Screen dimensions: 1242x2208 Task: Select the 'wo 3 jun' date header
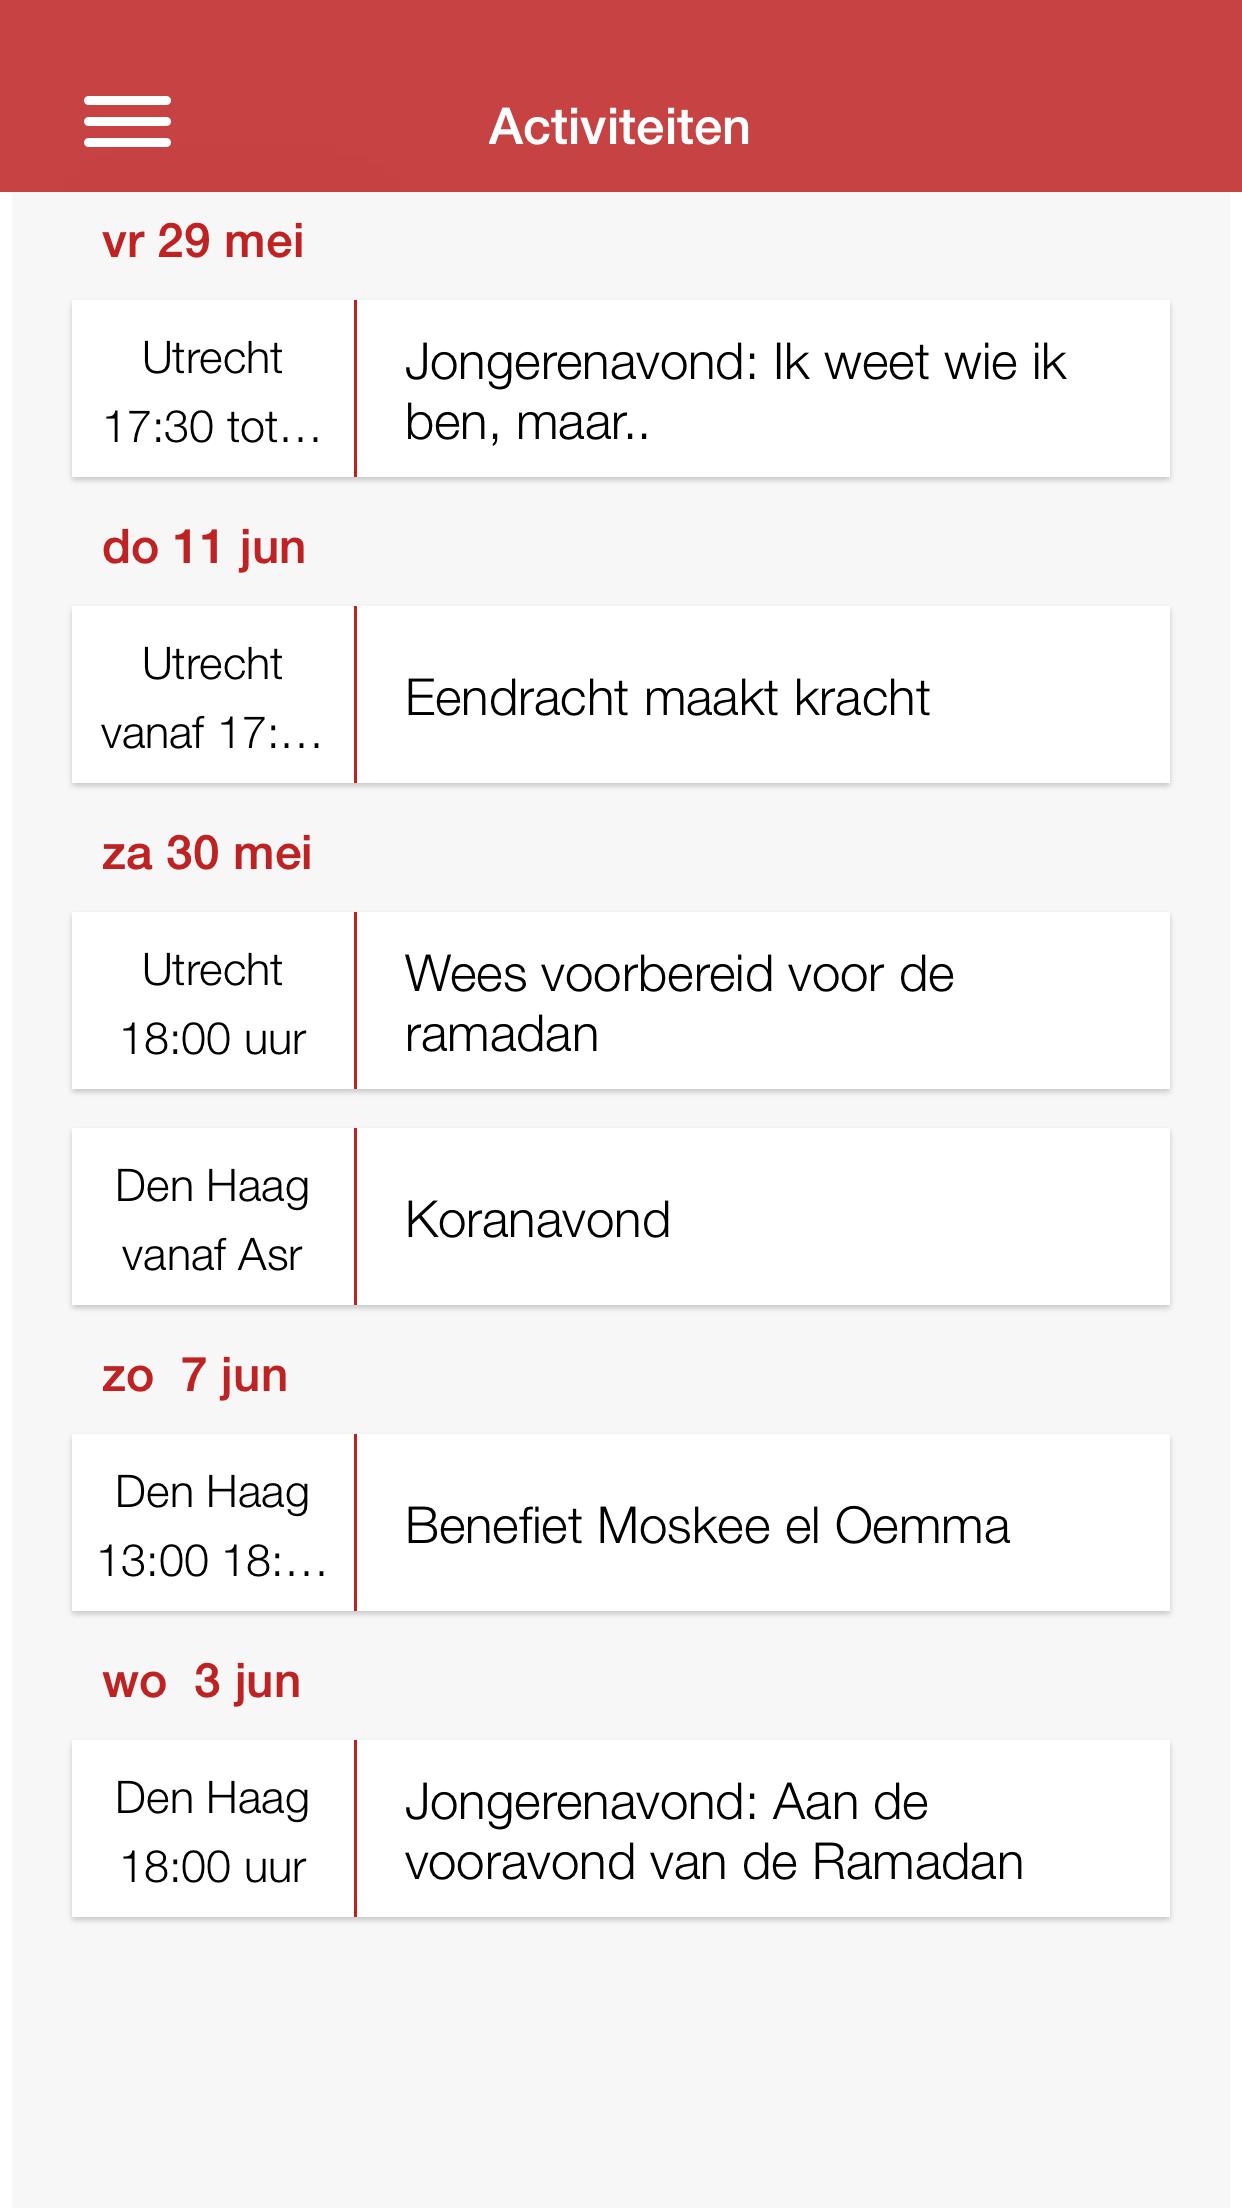pyautogui.click(x=201, y=1682)
